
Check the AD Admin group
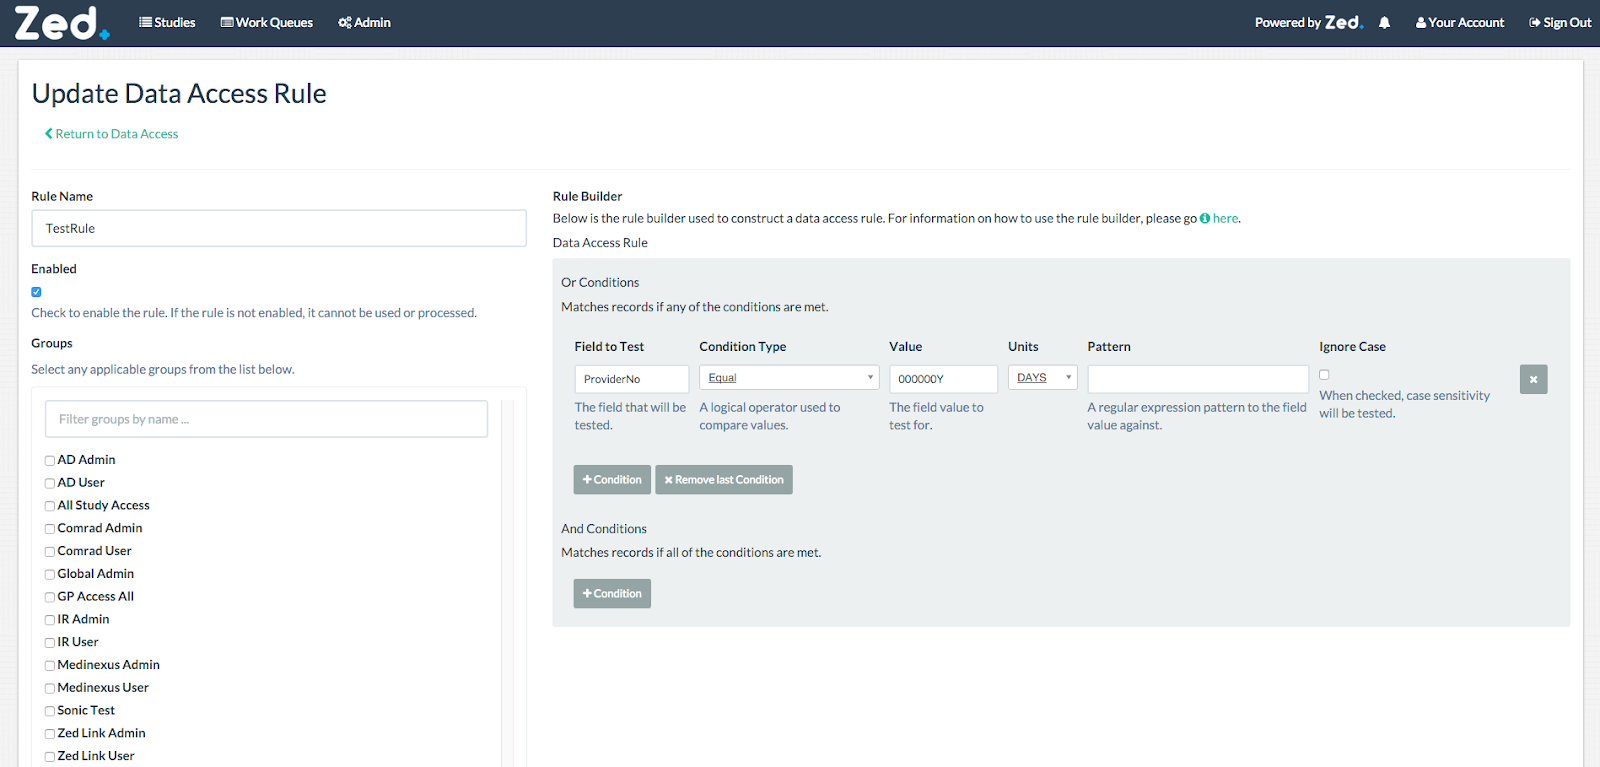coord(49,461)
